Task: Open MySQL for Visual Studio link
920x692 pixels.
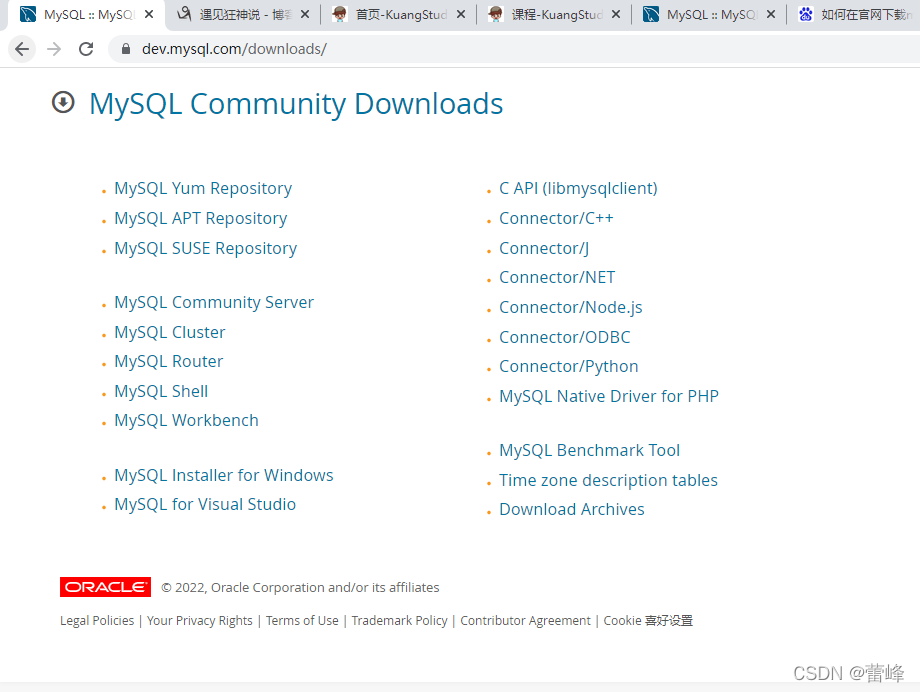Action: coord(205,504)
